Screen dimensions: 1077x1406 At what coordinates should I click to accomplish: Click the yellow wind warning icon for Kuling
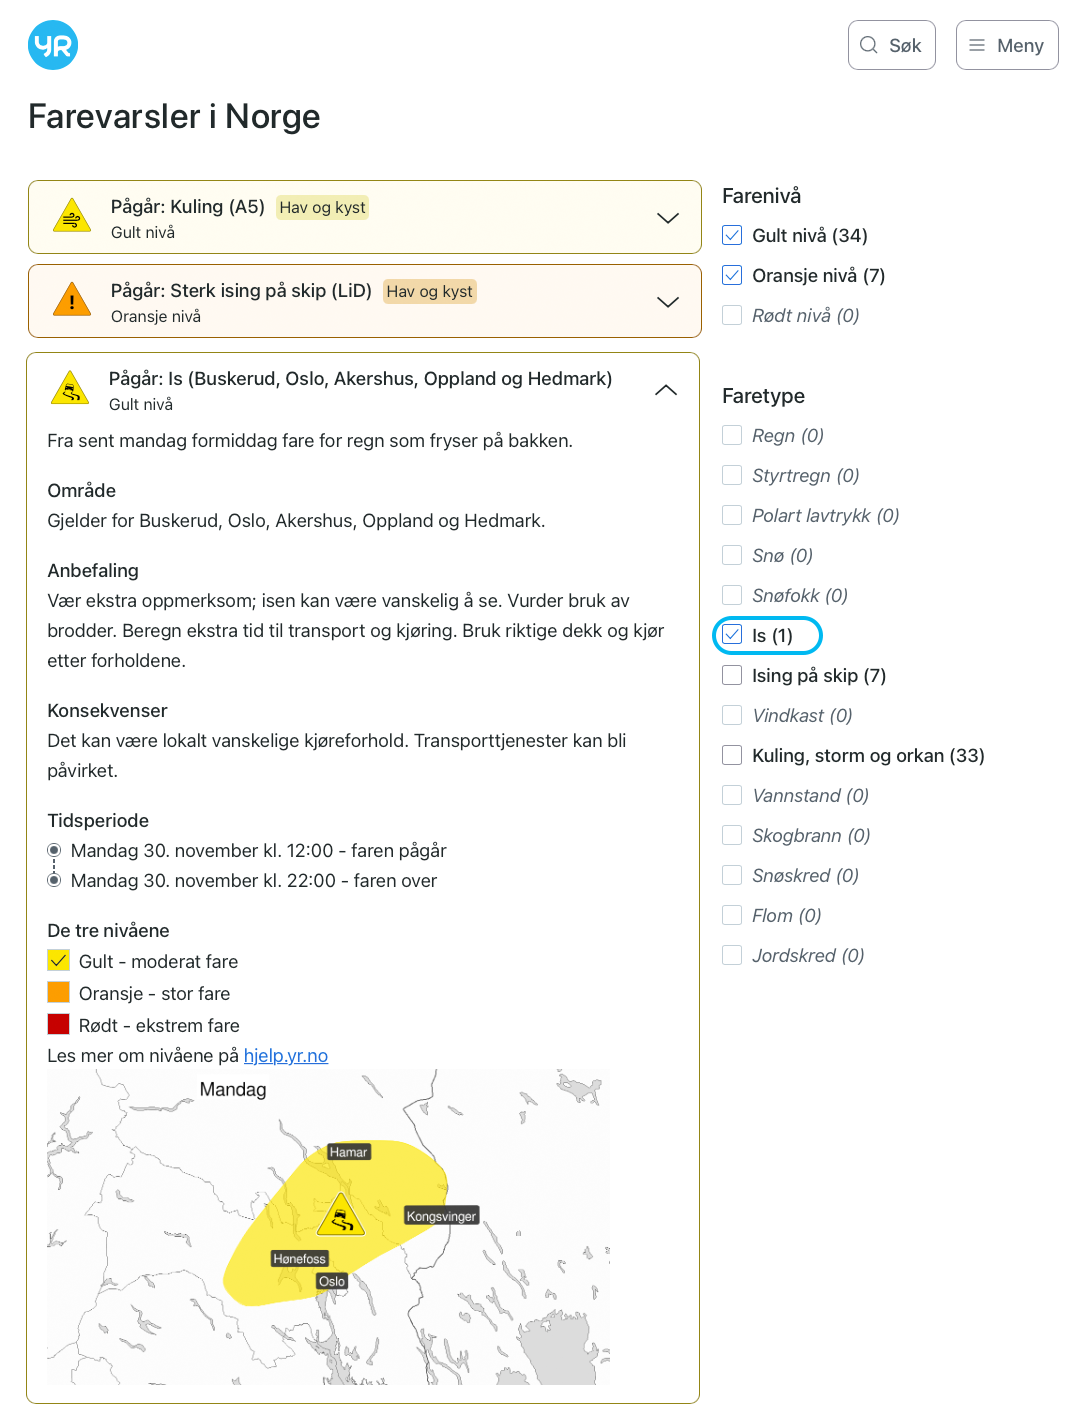(x=71, y=216)
